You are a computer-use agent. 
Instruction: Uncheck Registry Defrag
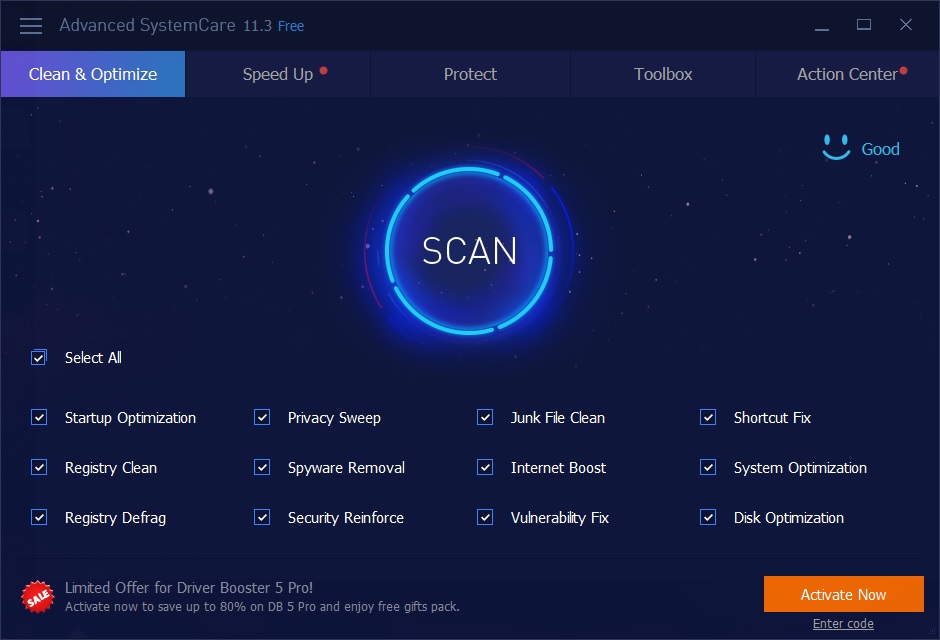39,517
